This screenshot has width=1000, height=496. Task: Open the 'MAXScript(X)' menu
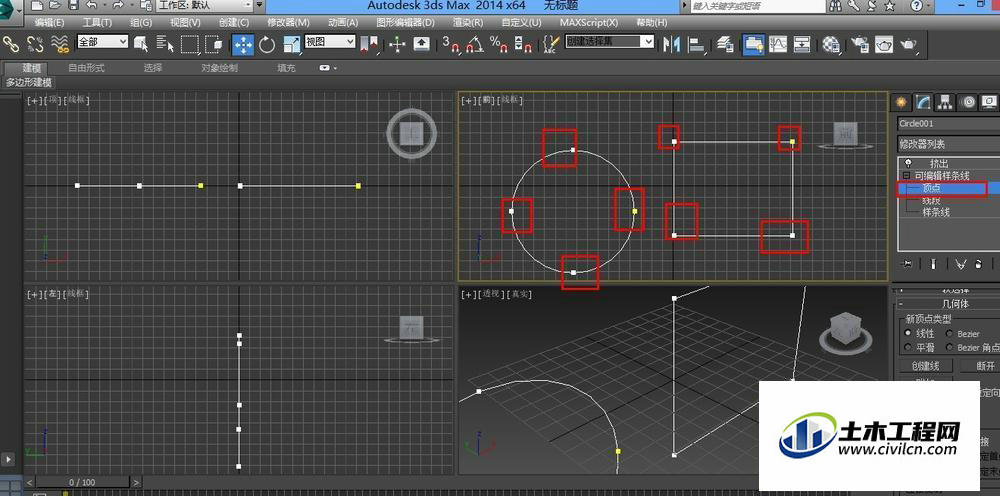pyautogui.click(x=589, y=22)
